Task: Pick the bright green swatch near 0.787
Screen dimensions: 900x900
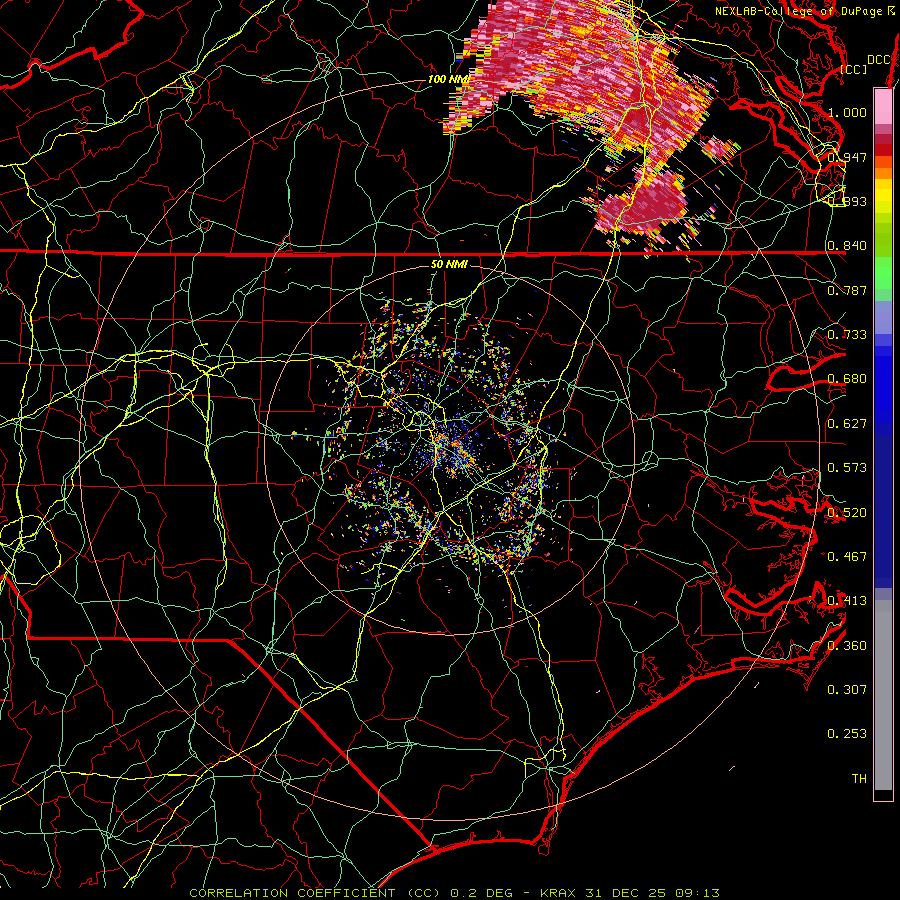Action: coord(883,273)
